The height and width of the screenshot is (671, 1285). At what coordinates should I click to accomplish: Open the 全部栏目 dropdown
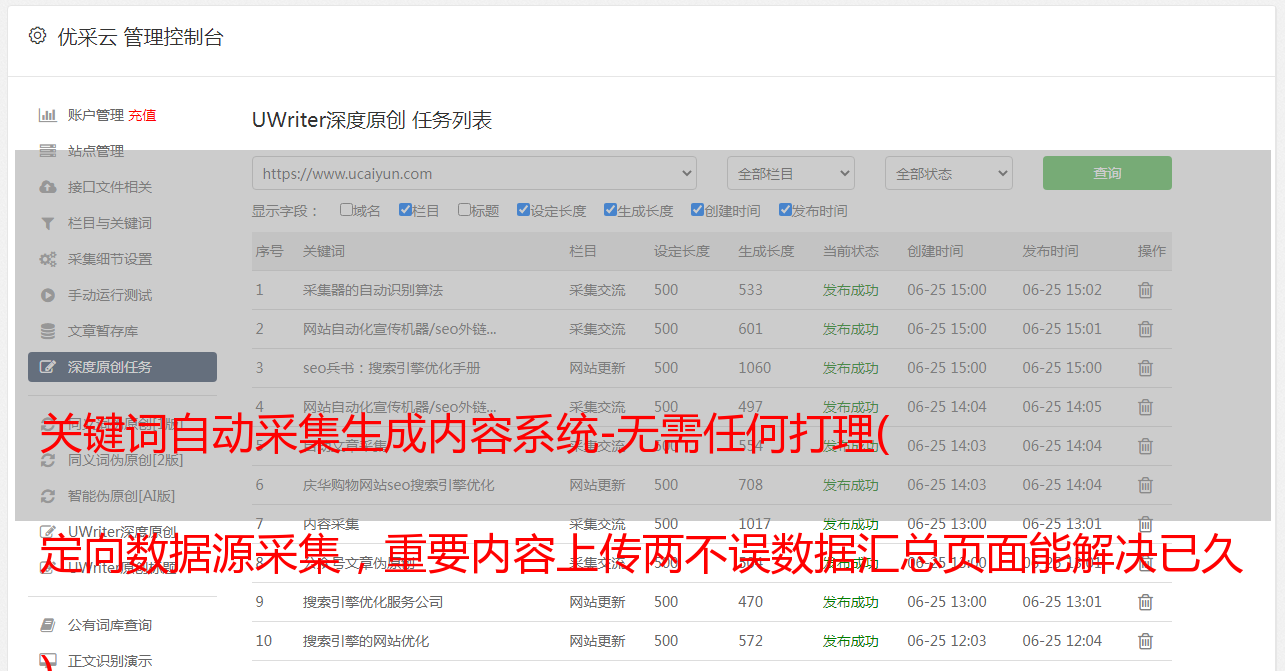pyautogui.click(x=790, y=173)
